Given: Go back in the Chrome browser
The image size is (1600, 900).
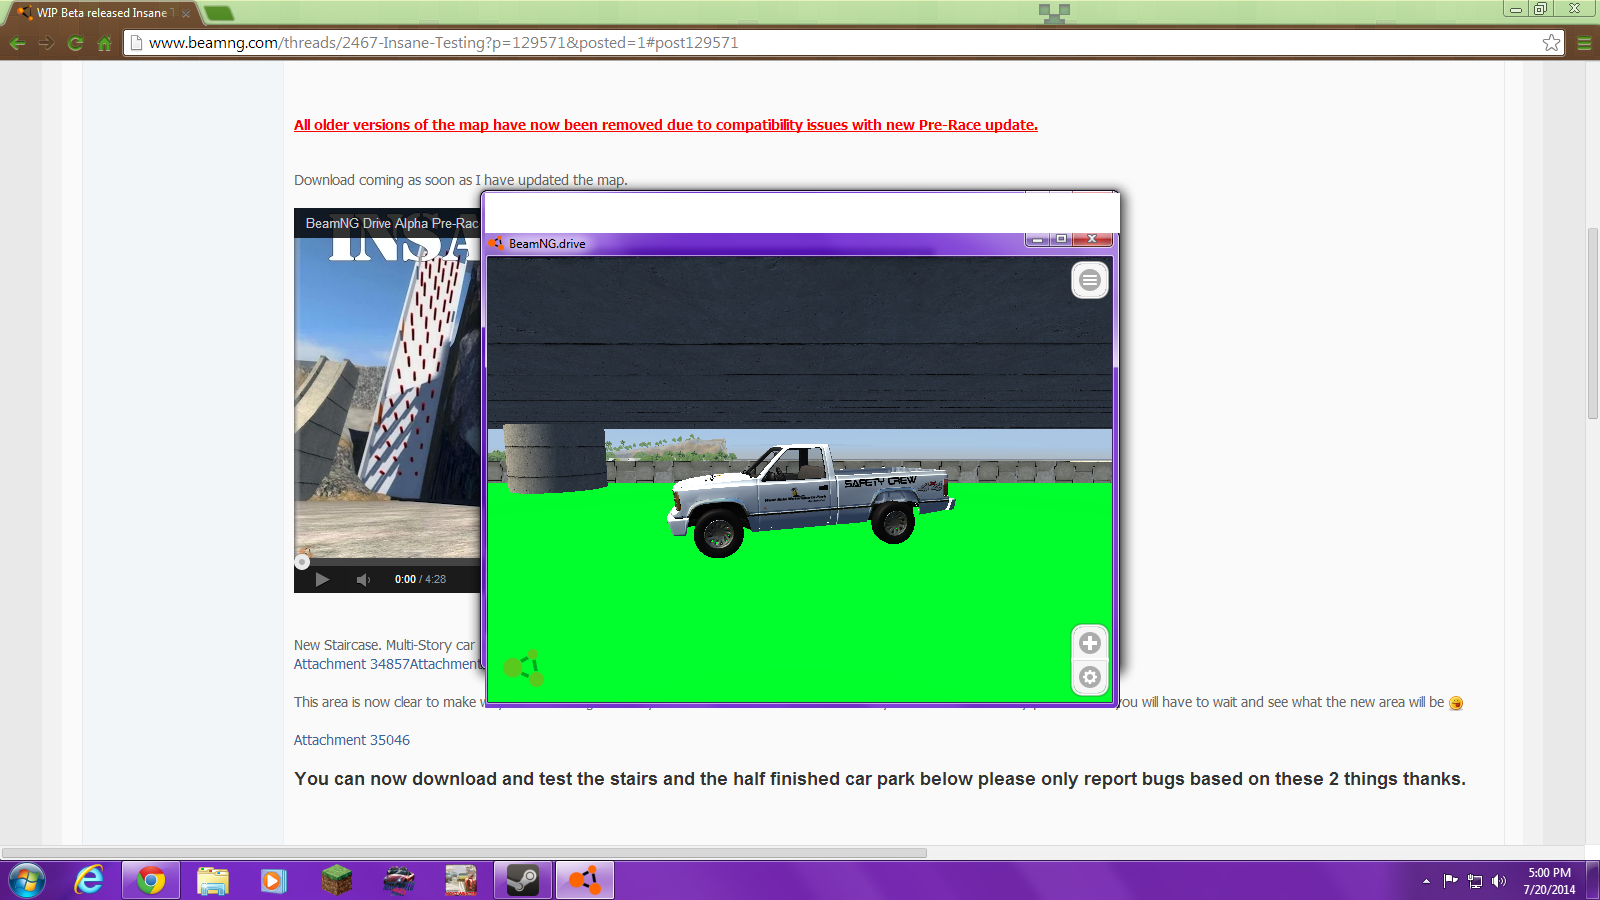Looking at the screenshot, I should tap(17, 43).
